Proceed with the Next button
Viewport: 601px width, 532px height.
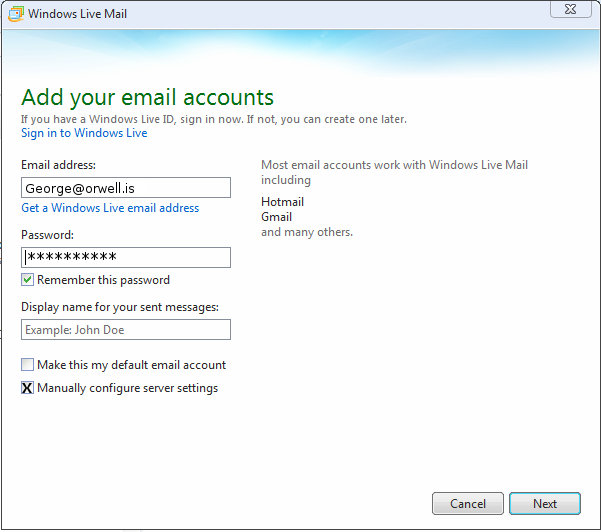click(545, 503)
